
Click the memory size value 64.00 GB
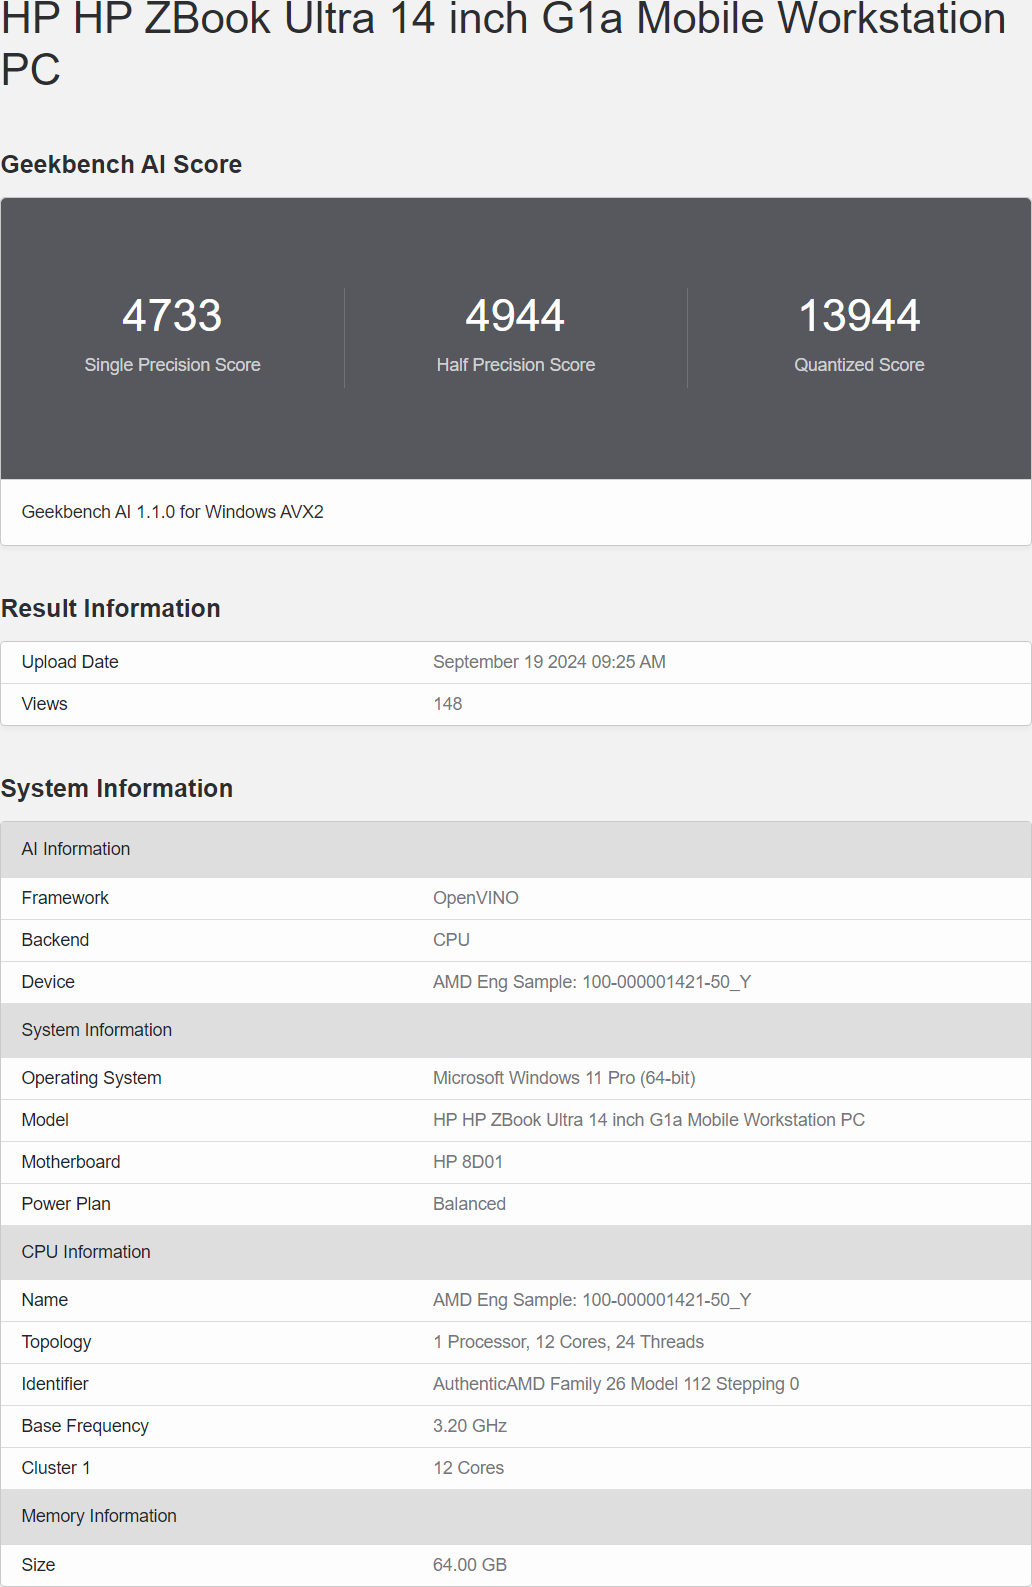pos(469,1565)
